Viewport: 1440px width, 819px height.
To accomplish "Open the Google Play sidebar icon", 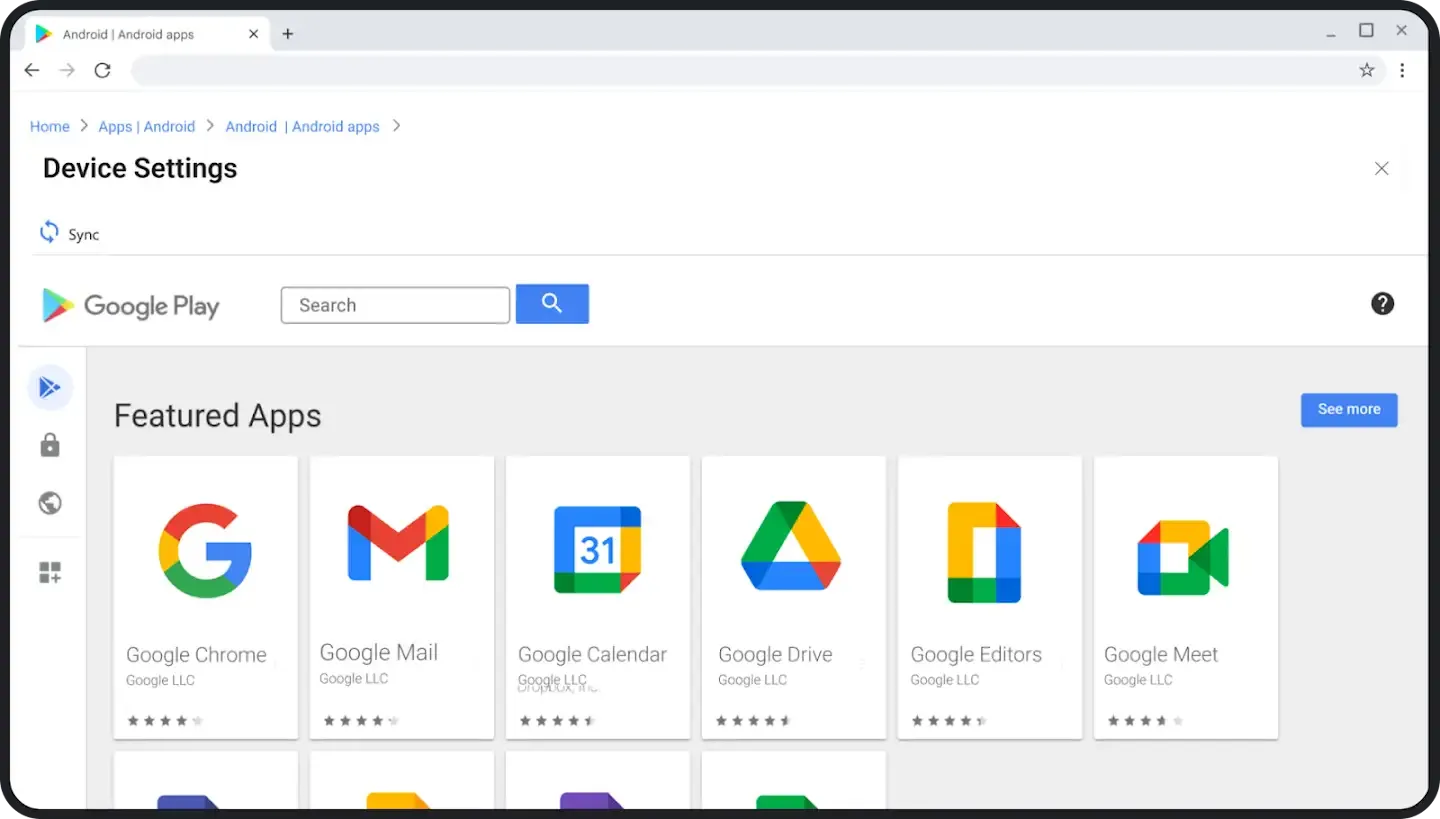I will click(x=50, y=387).
